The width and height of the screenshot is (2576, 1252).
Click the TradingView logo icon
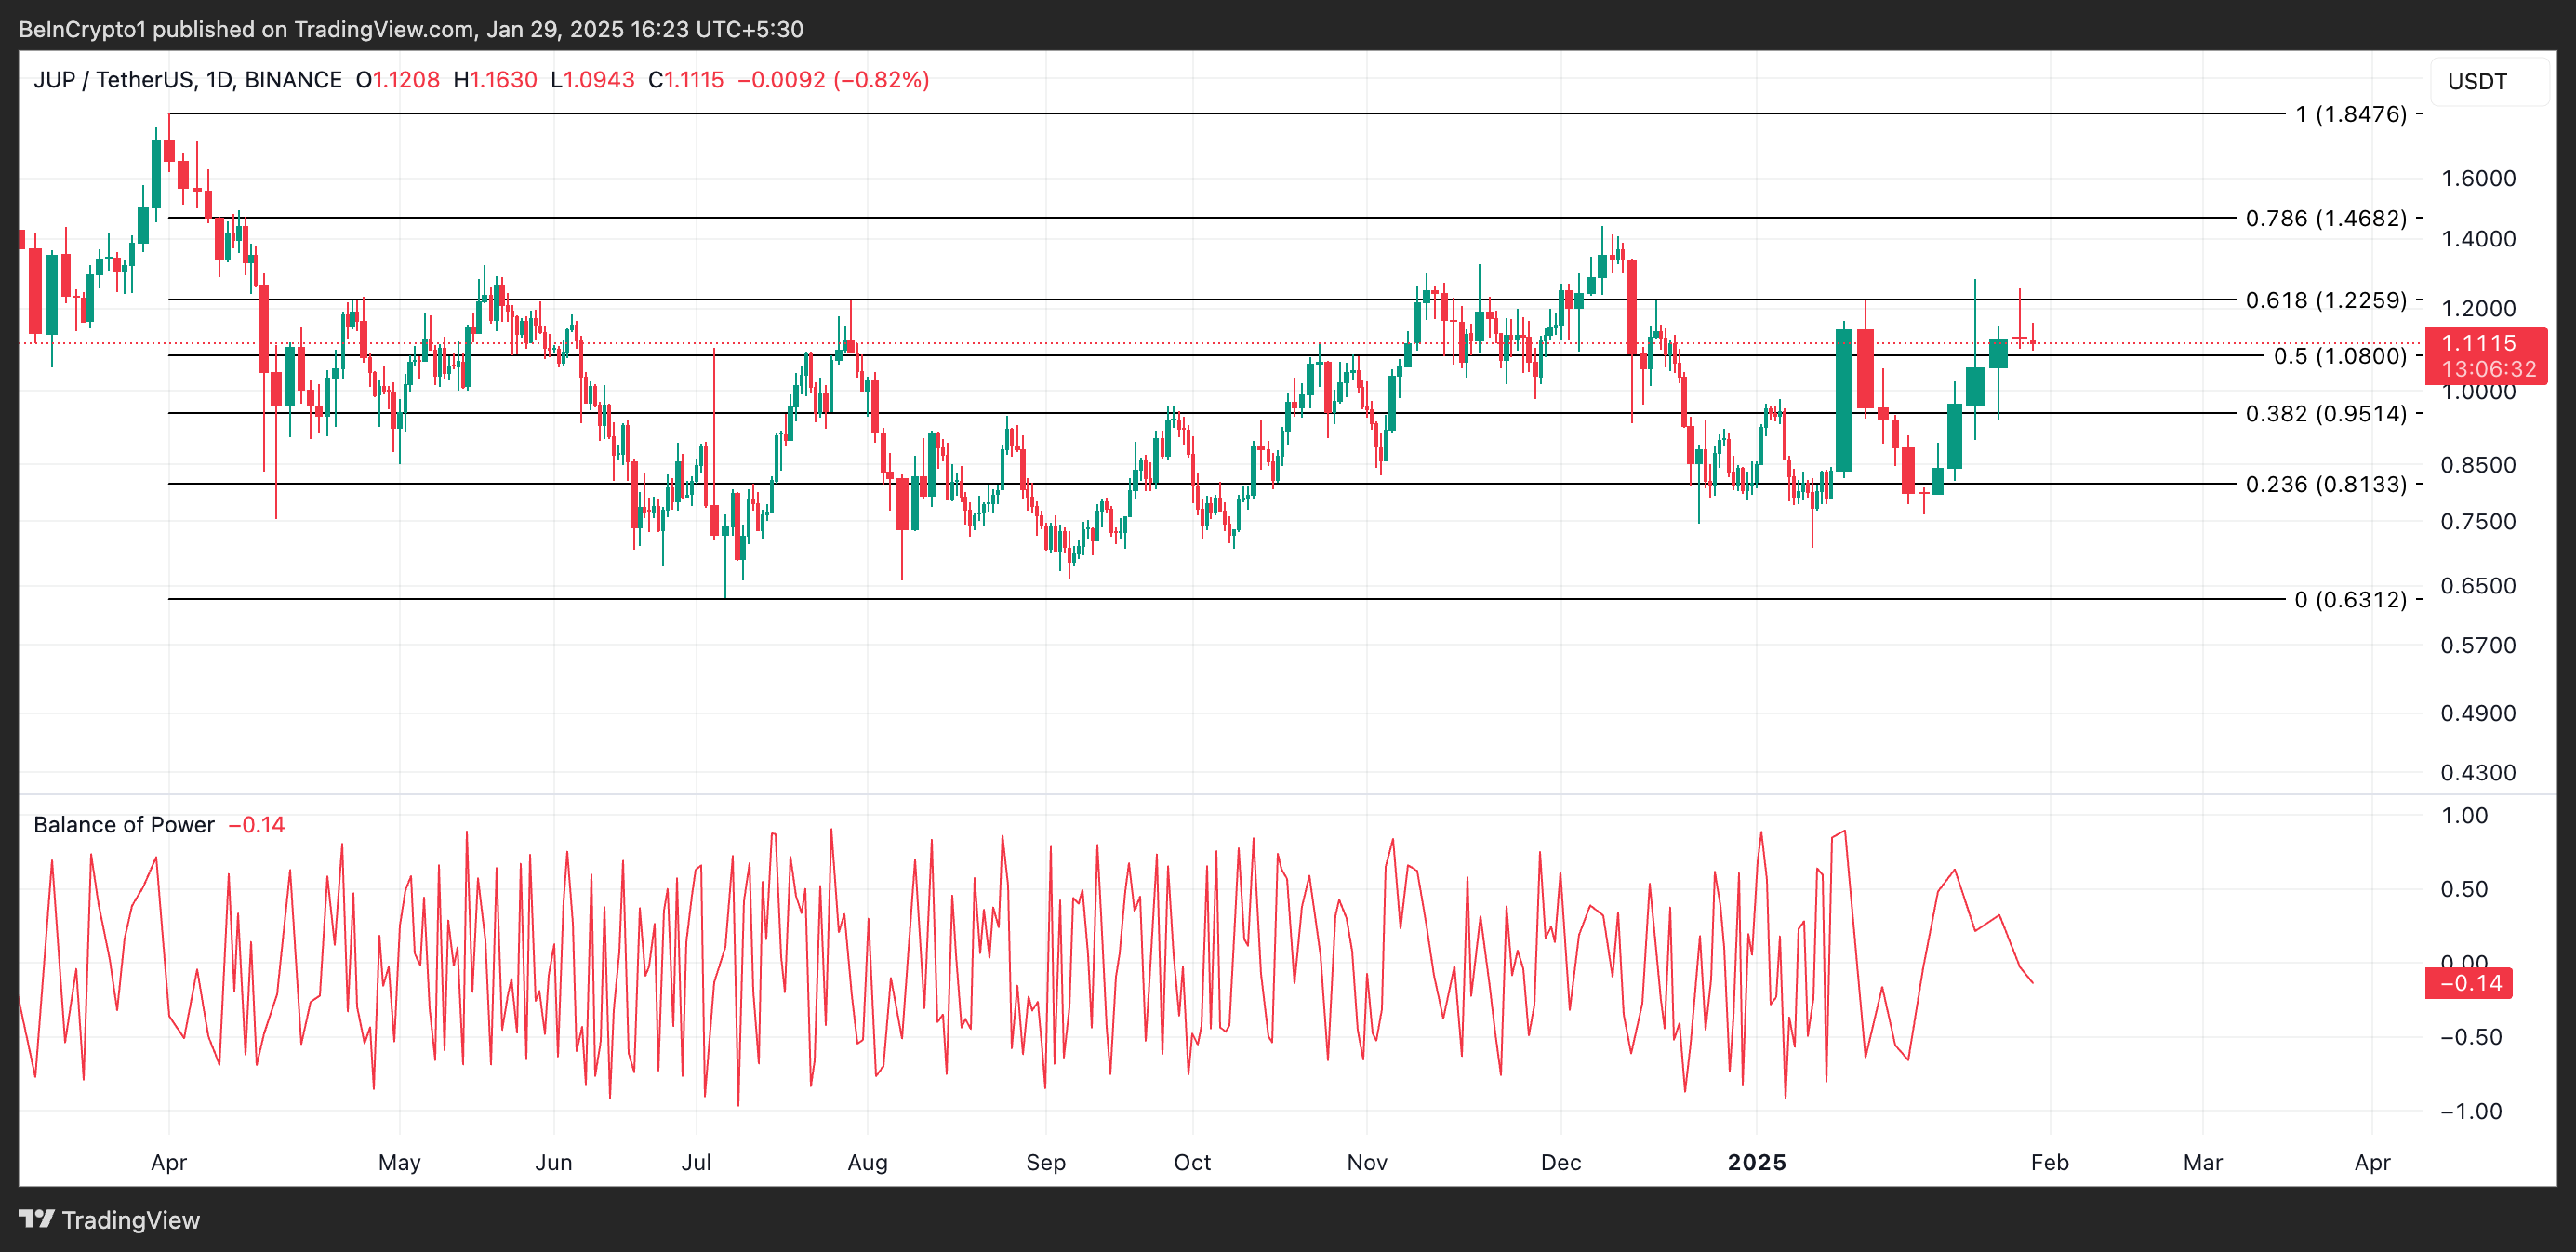pos(37,1219)
